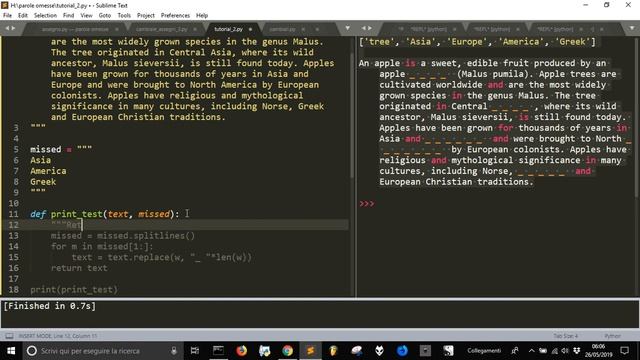The height and width of the screenshot is (360, 640).
Task: Go to previous tab in right pane
Action: tap(363, 28)
